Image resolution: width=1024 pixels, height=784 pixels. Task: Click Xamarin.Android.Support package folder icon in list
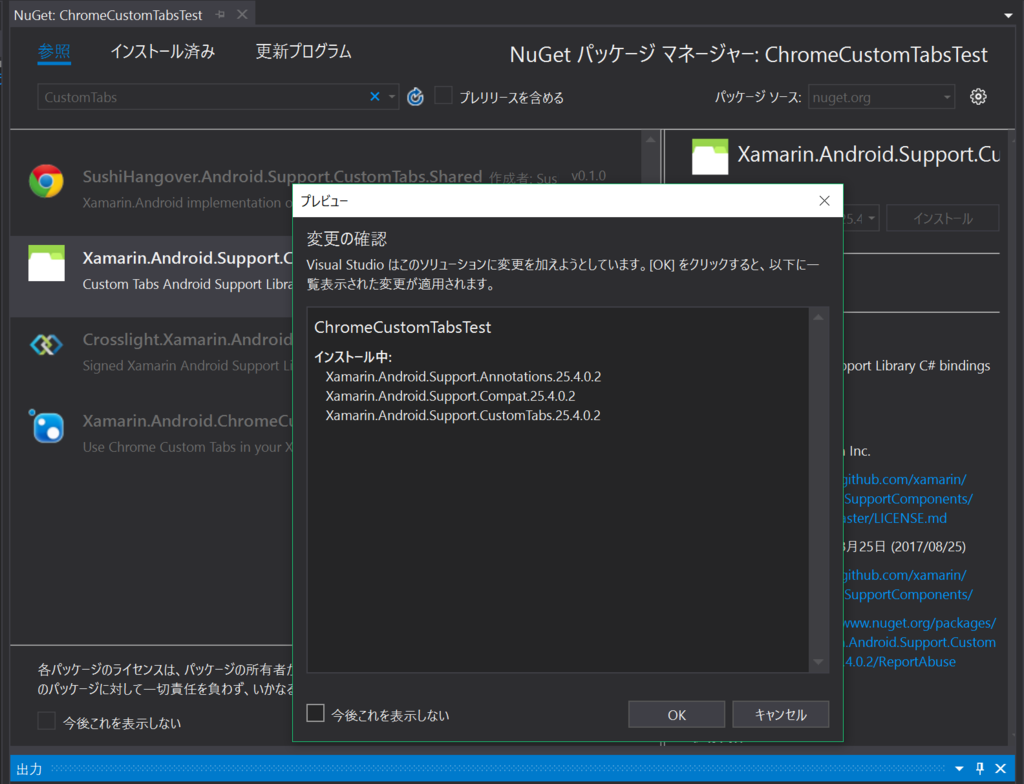[x=46, y=263]
